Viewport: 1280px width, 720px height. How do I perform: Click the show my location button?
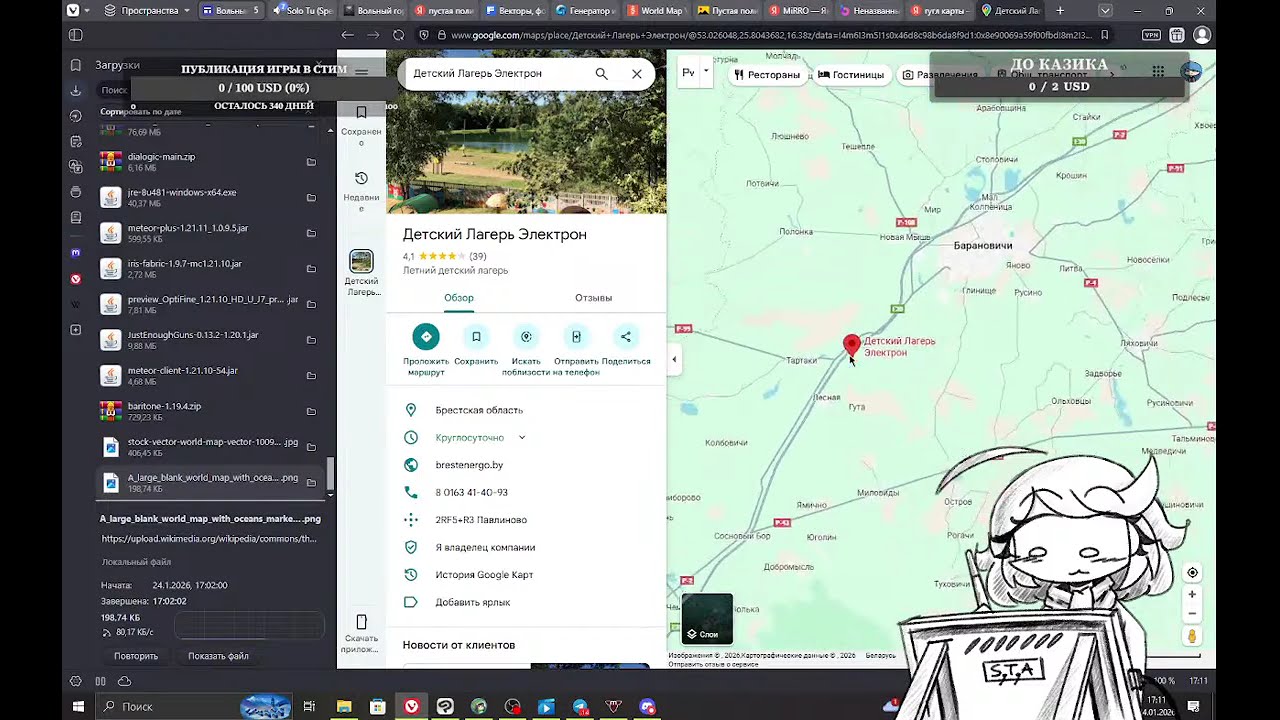(x=1192, y=573)
